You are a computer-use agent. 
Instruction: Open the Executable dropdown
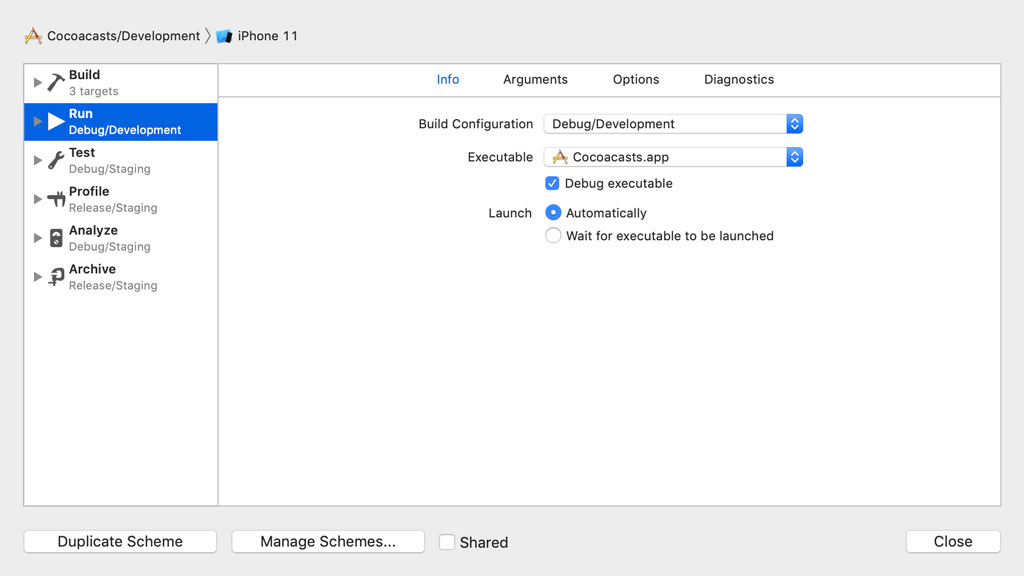pyautogui.click(x=795, y=157)
